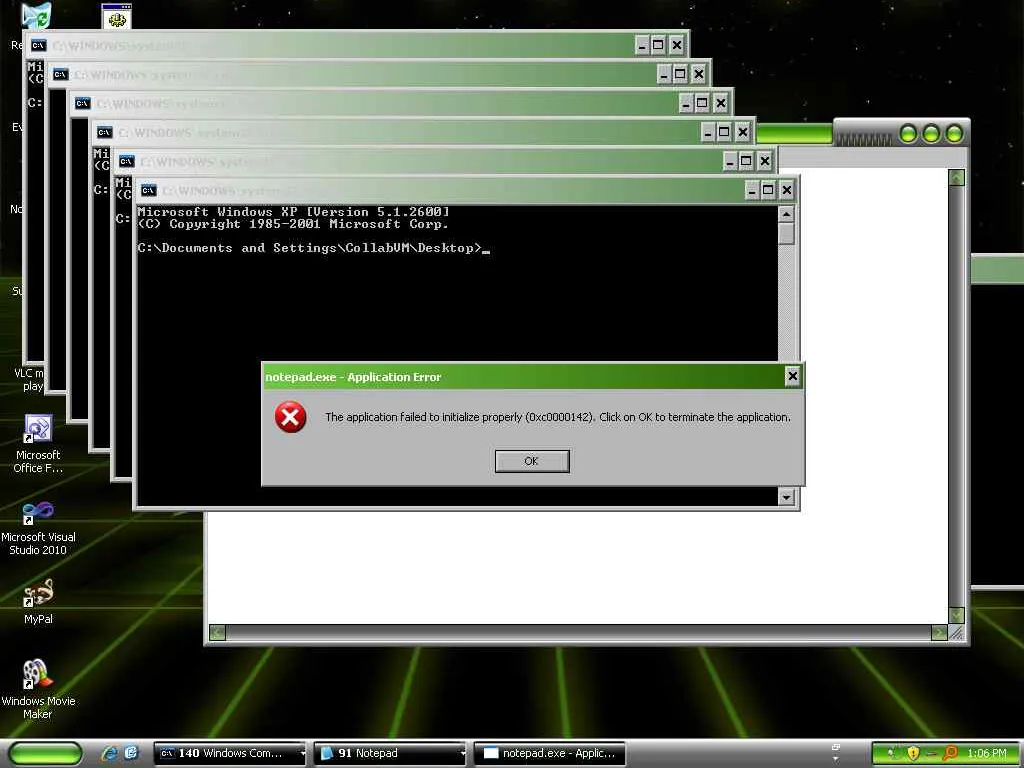1024x768 pixels.
Task: Select the Recycle Bin desktop icon
Action: point(35,17)
